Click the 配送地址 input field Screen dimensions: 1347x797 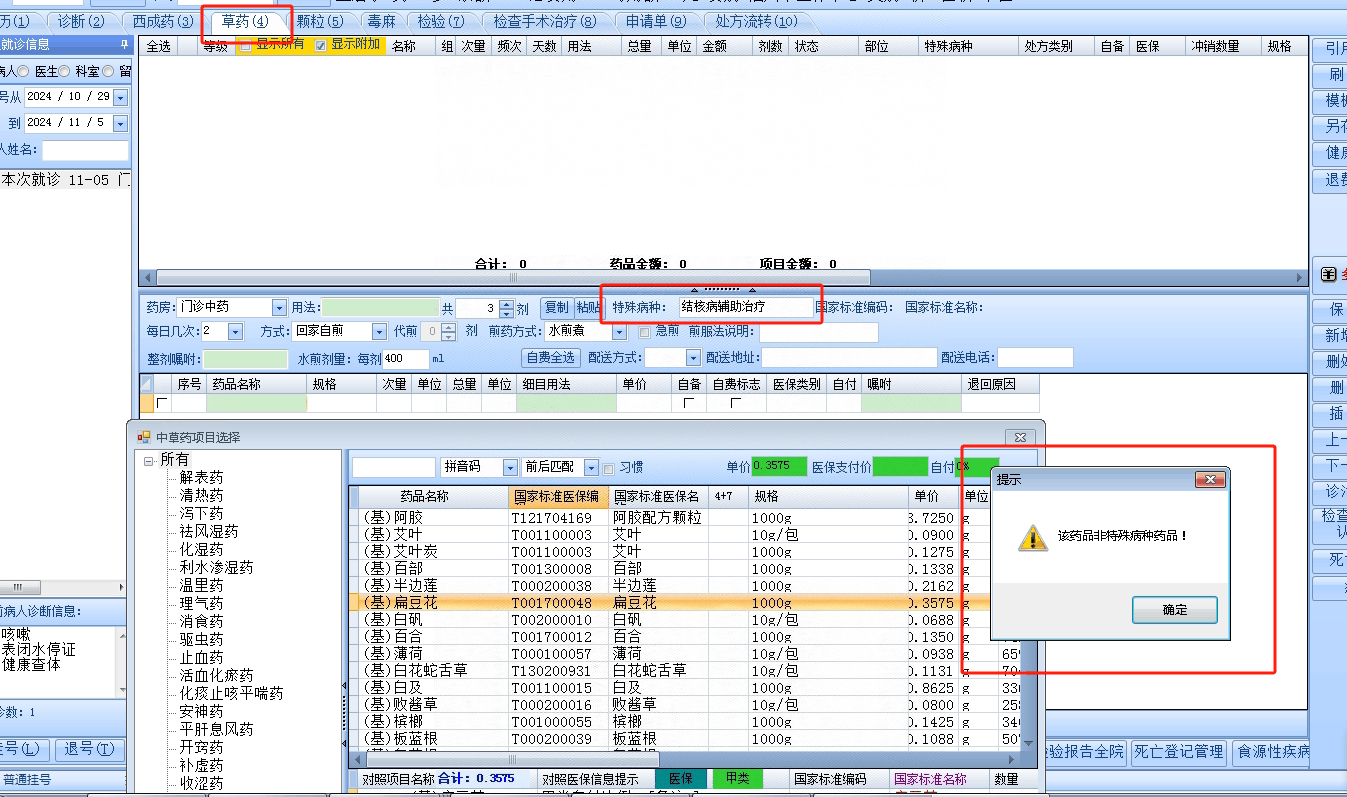(x=849, y=357)
